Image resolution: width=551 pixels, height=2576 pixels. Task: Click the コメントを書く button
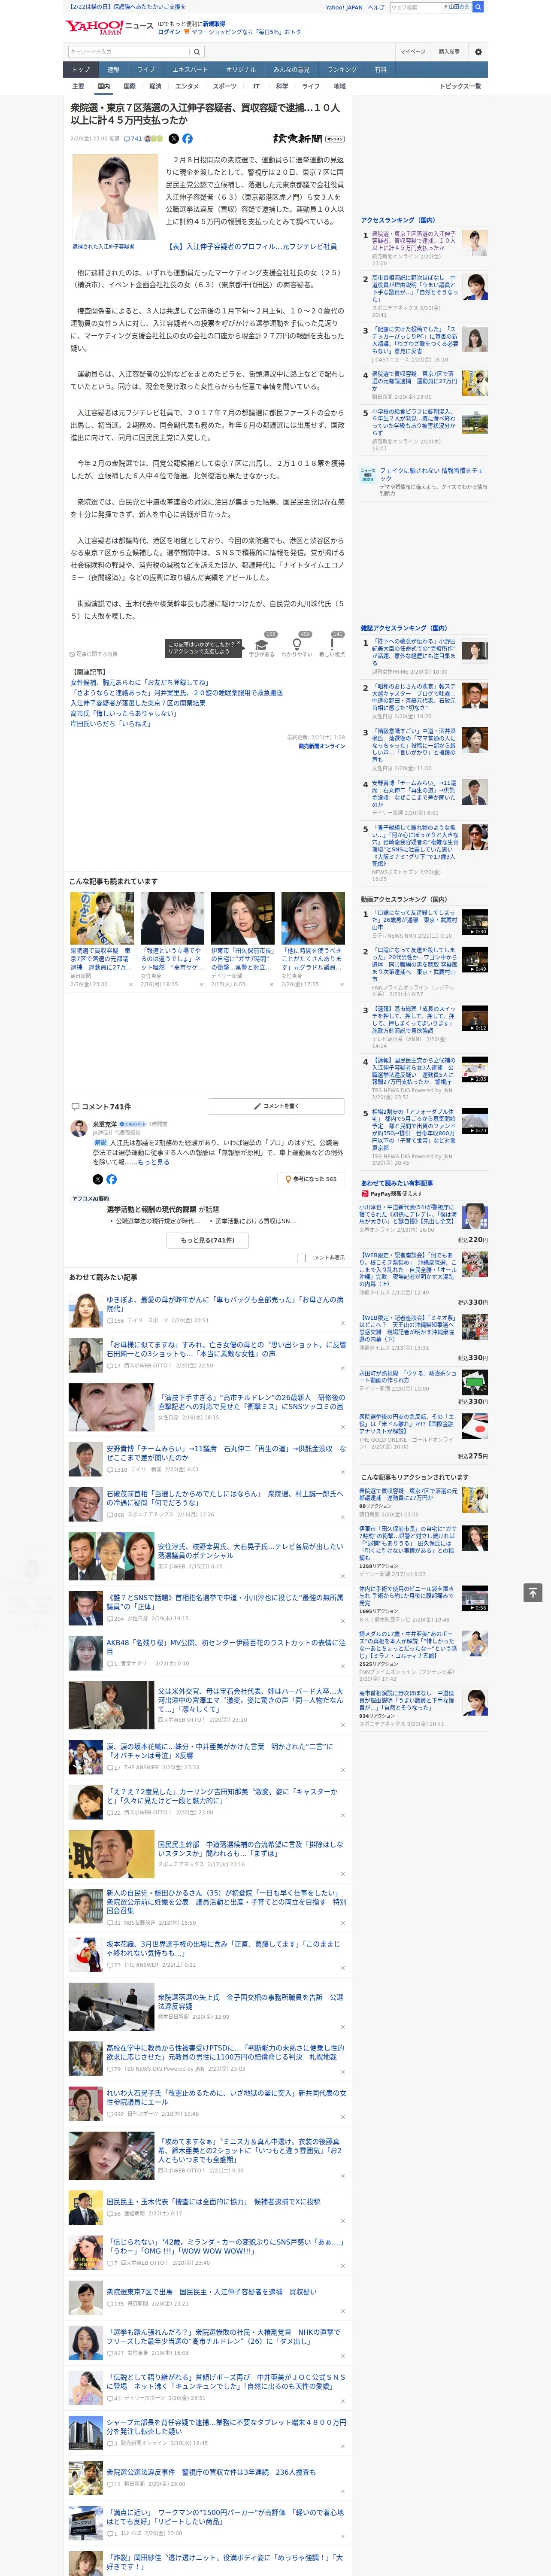[x=277, y=1106]
